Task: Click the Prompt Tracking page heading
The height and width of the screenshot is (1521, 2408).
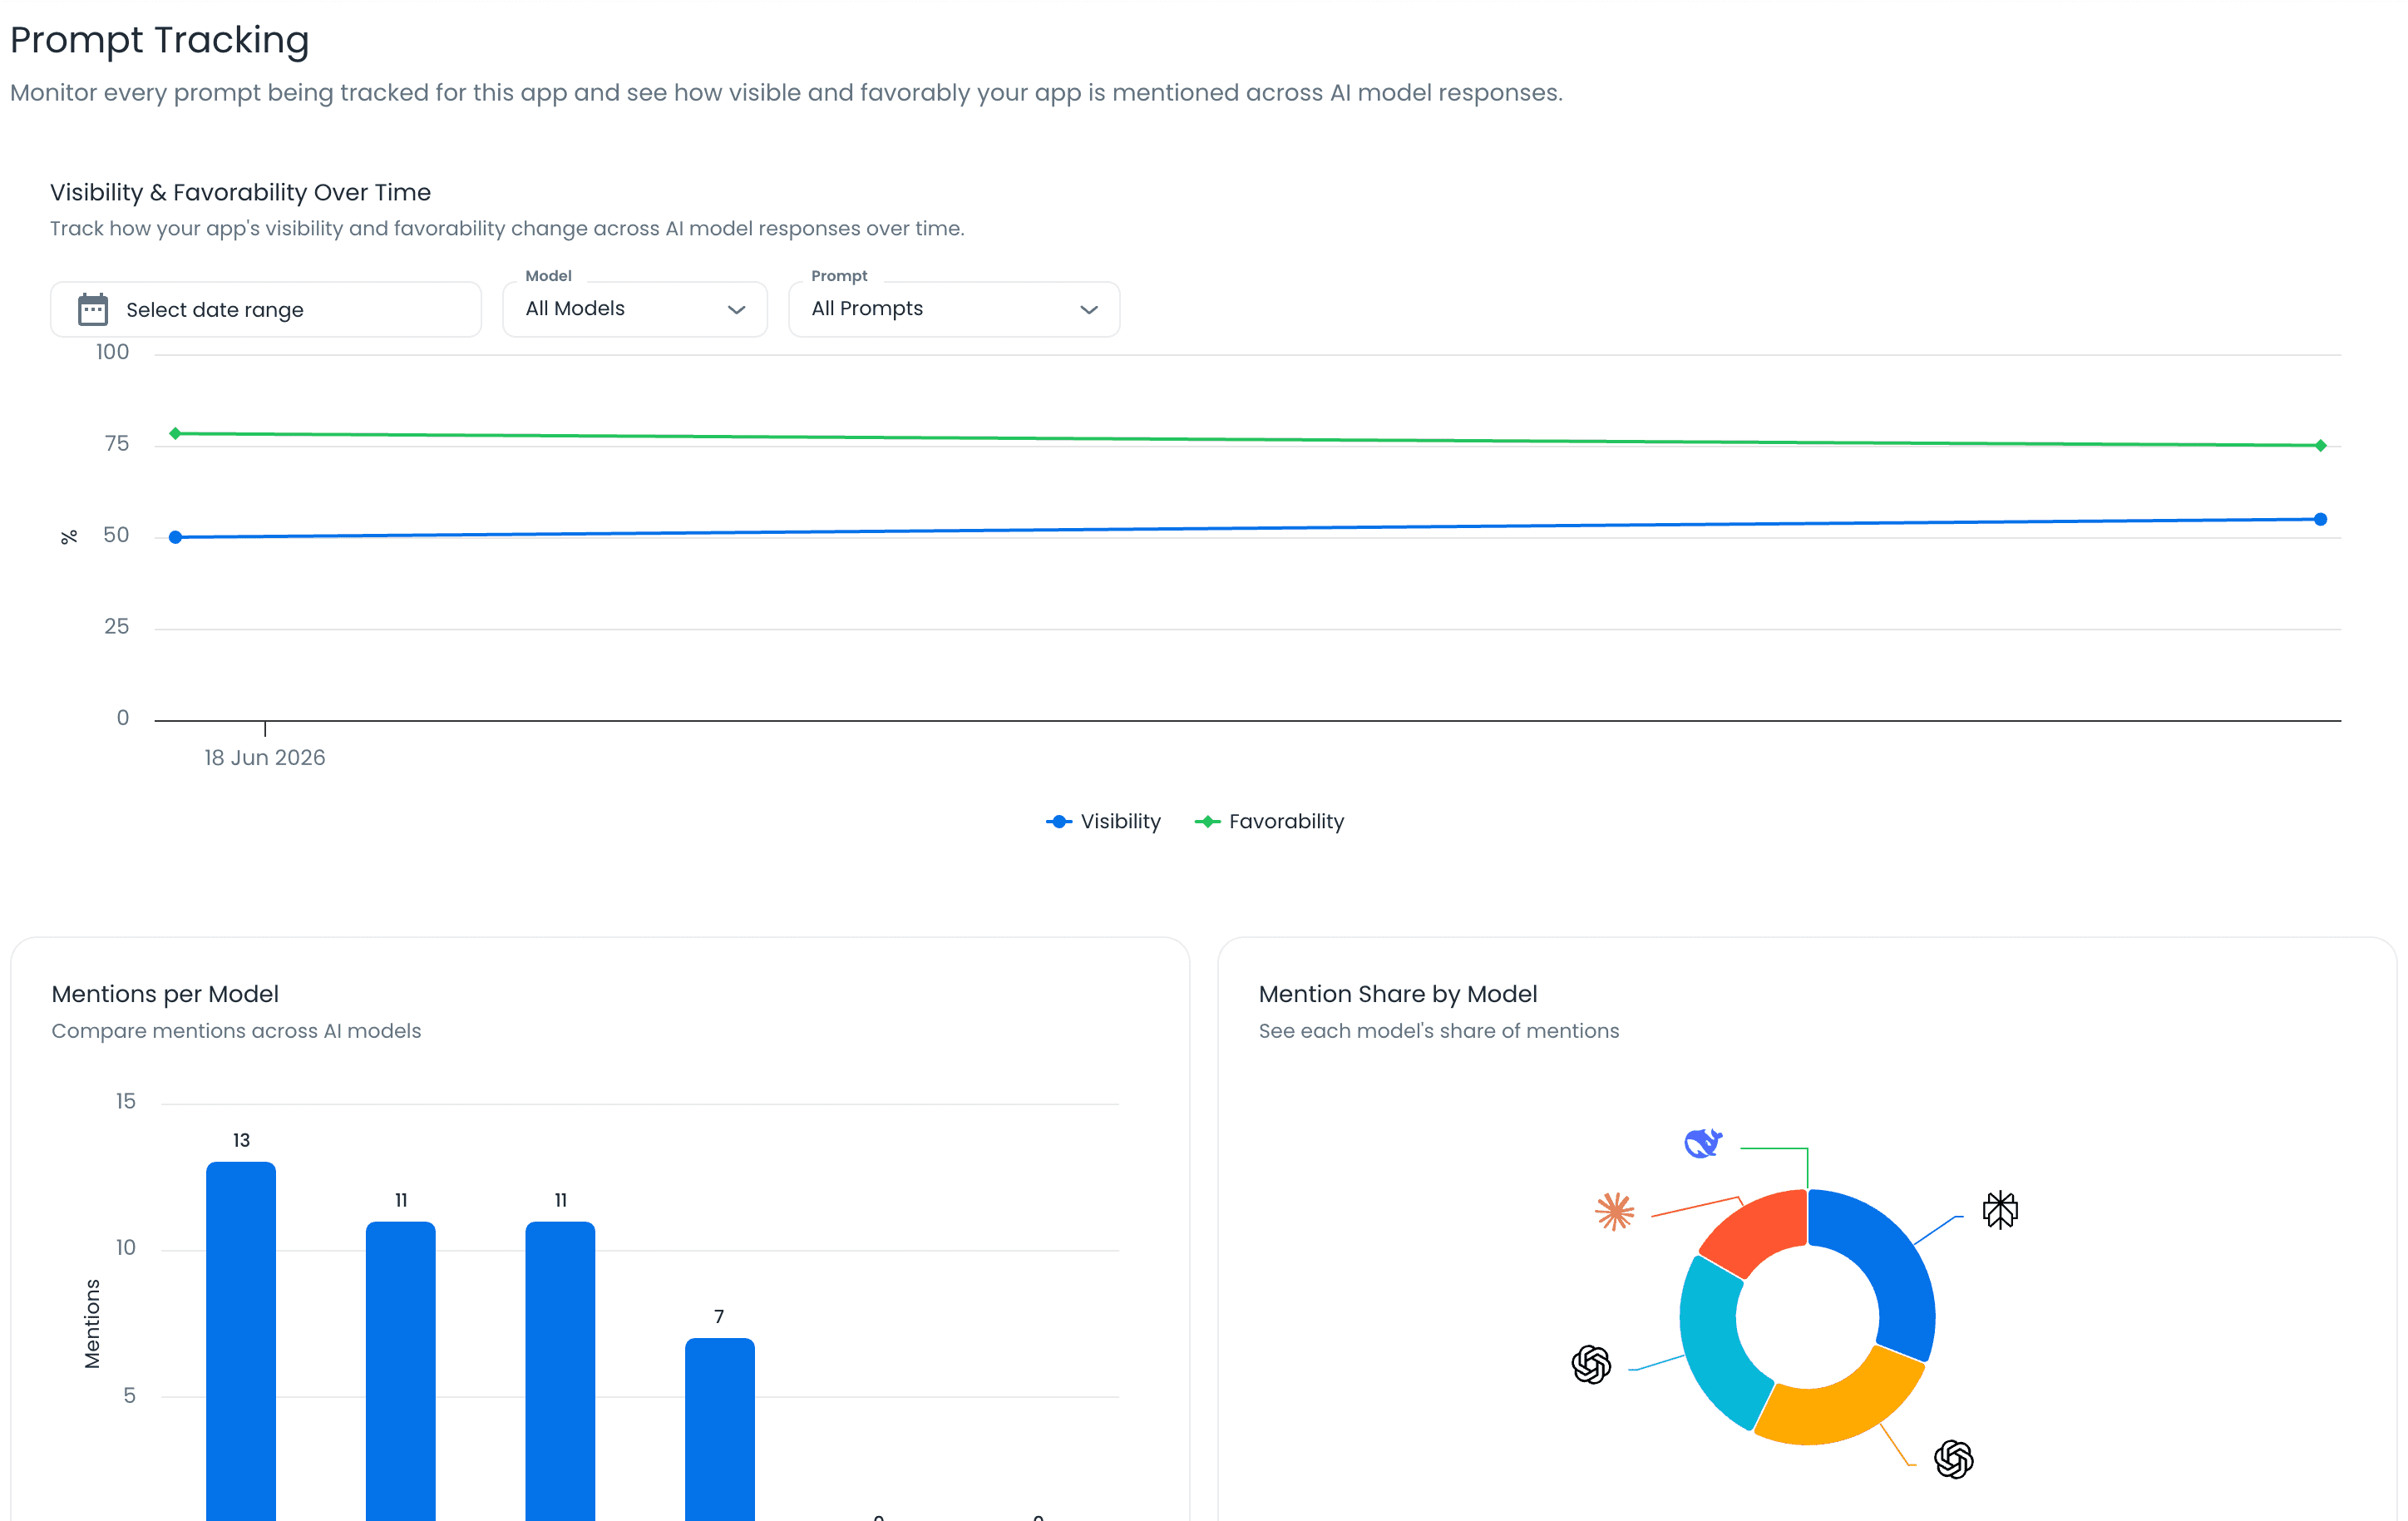Action: (x=160, y=40)
